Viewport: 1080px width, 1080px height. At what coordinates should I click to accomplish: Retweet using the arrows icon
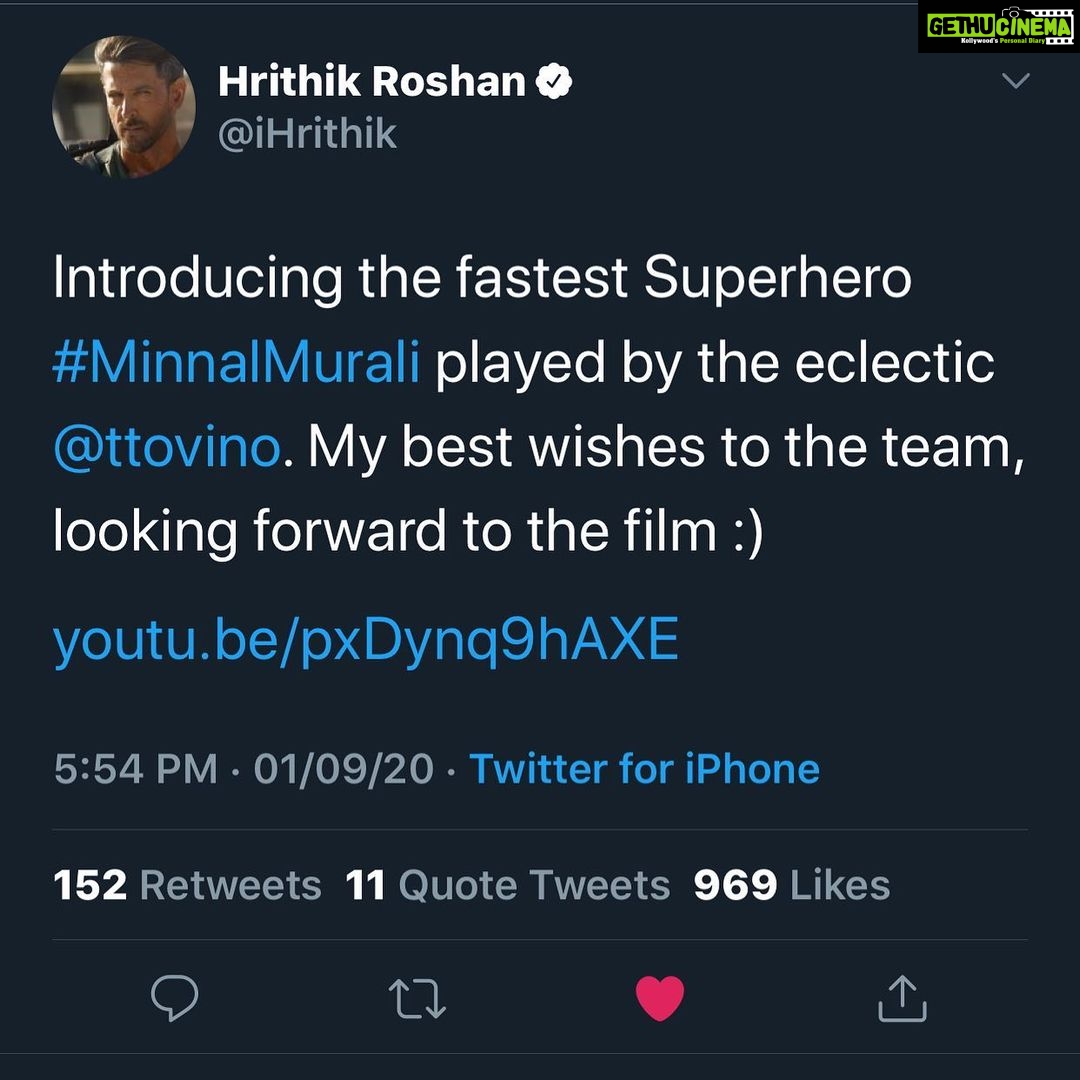click(x=417, y=999)
